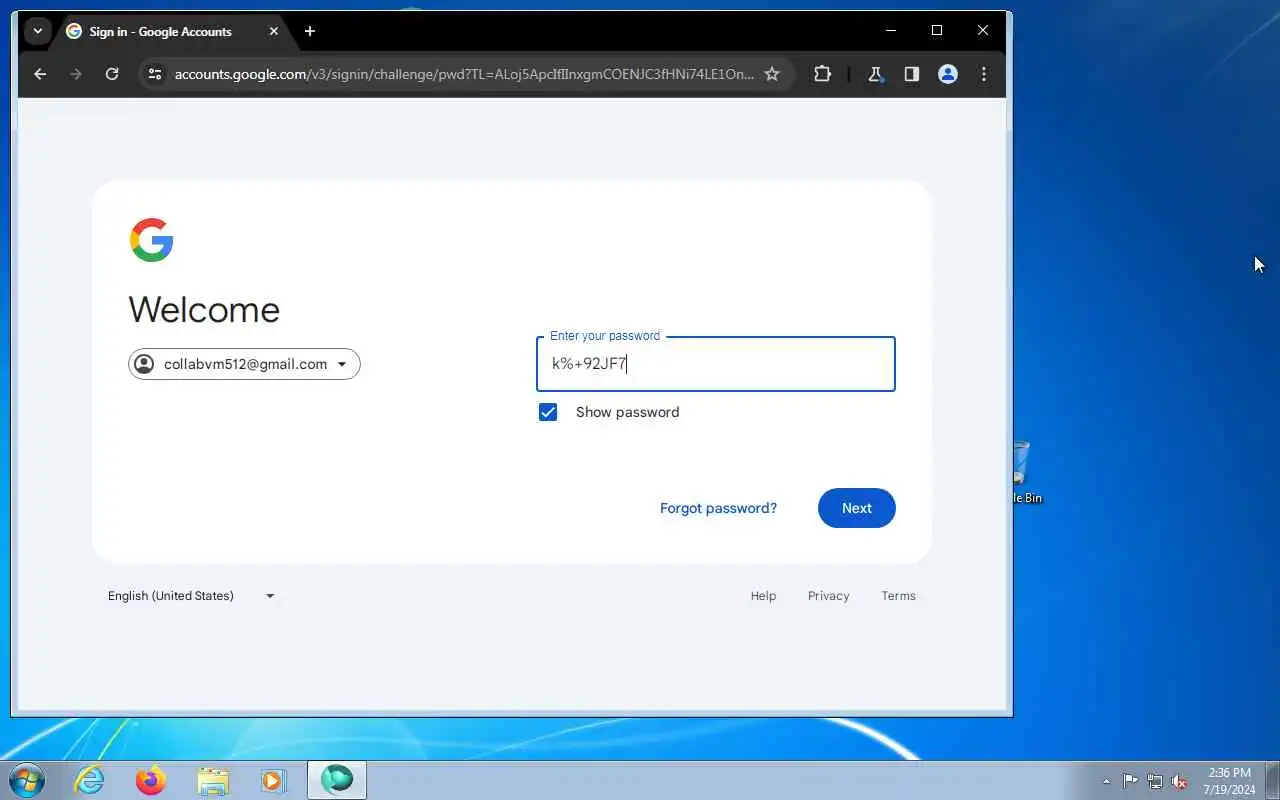
Task: Click inside the Enter your password field
Action: click(716, 364)
